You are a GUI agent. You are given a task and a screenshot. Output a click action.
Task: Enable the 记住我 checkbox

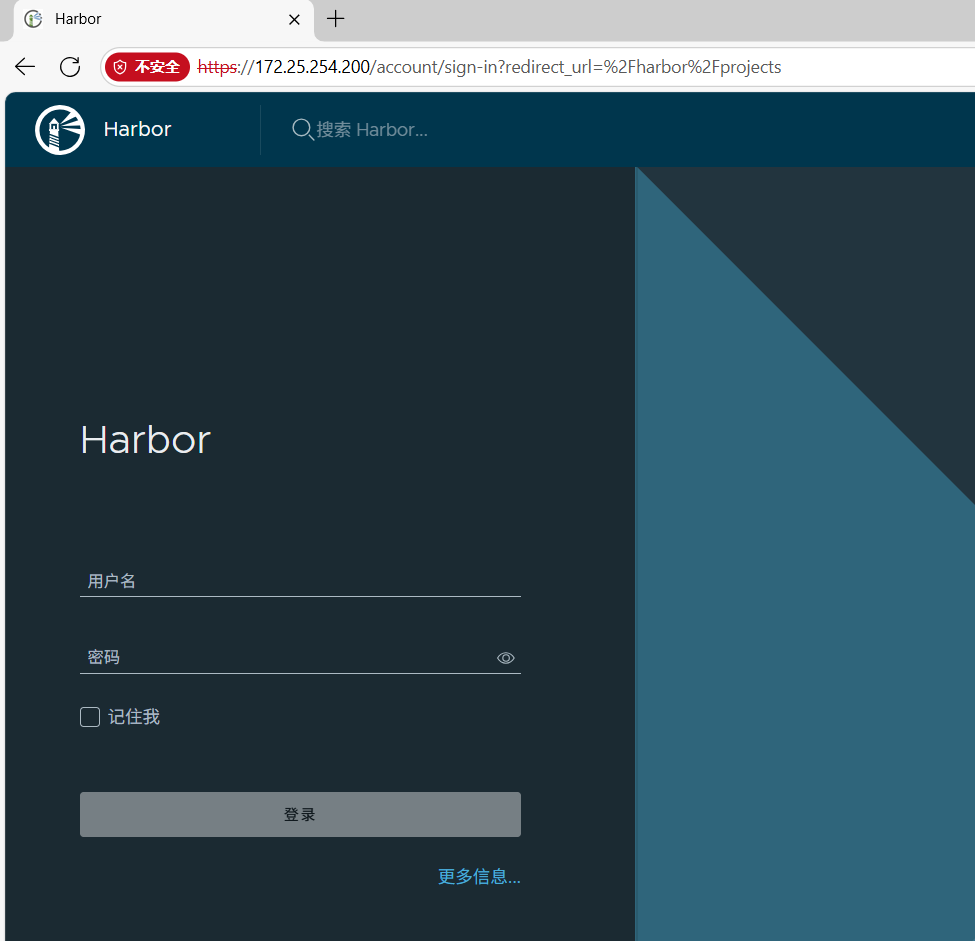click(90, 716)
